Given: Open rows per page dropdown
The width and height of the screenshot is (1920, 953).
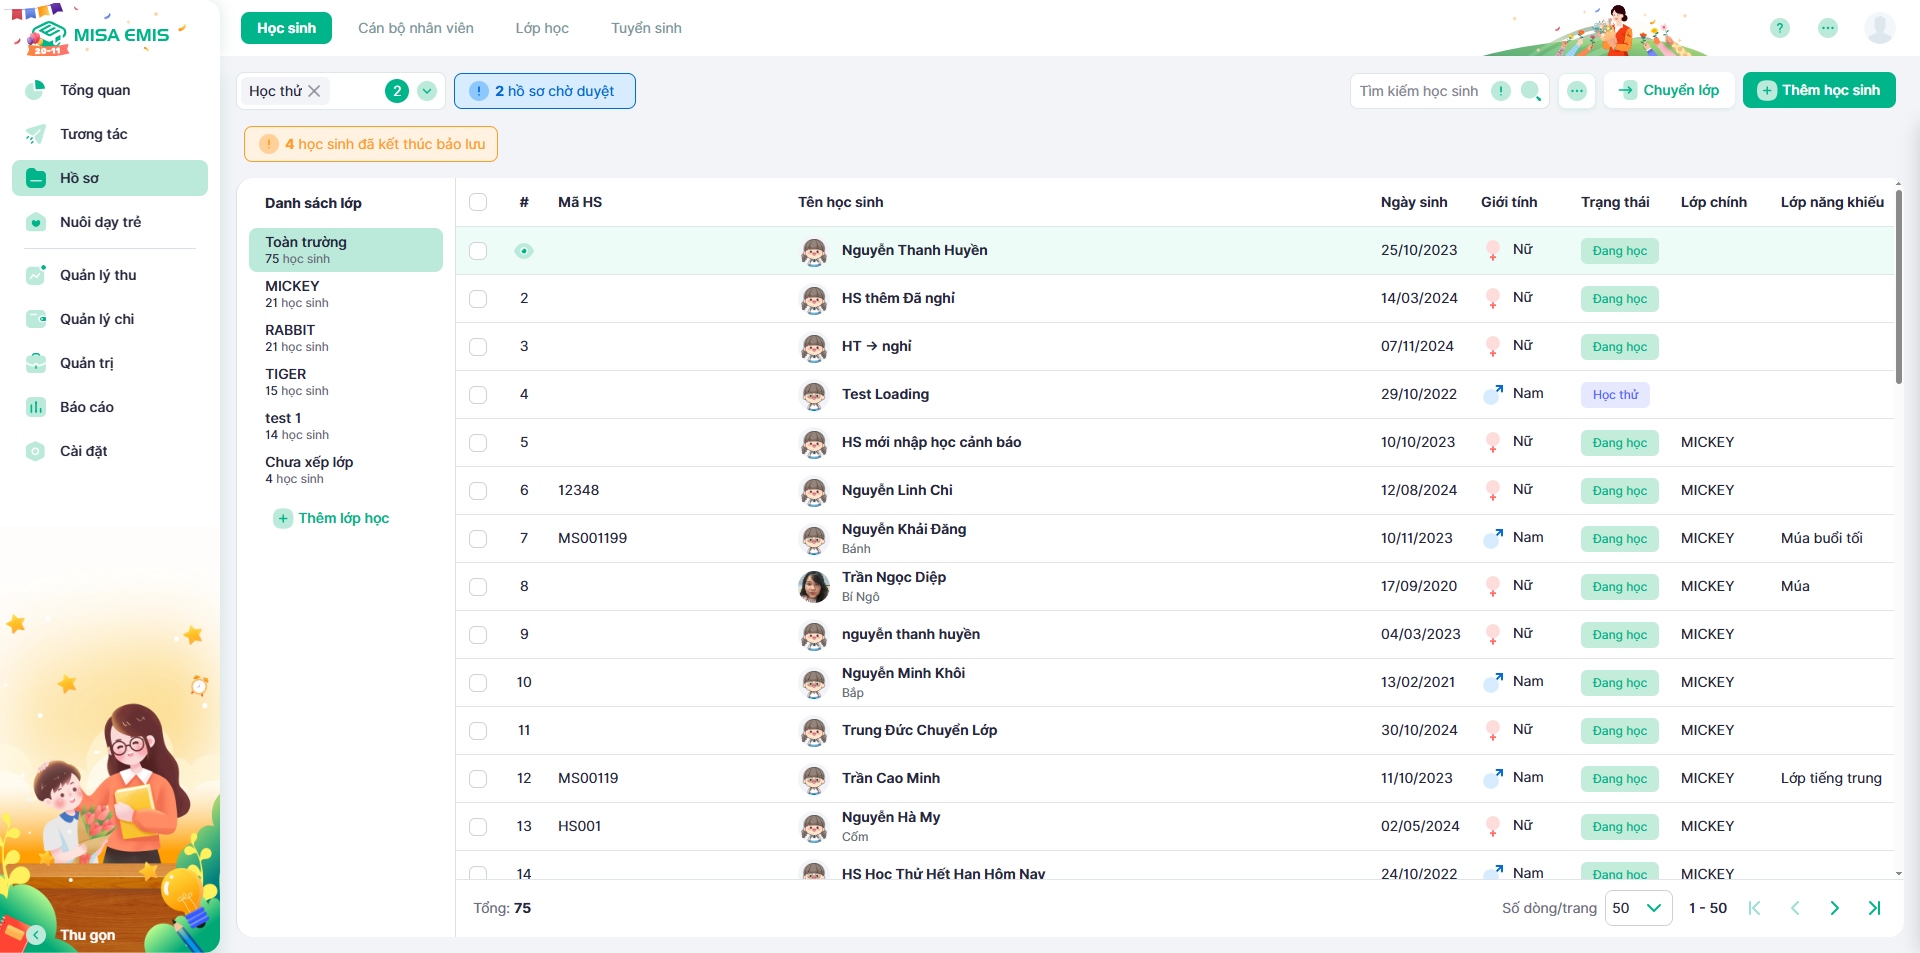Looking at the screenshot, I should pyautogui.click(x=1638, y=908).
